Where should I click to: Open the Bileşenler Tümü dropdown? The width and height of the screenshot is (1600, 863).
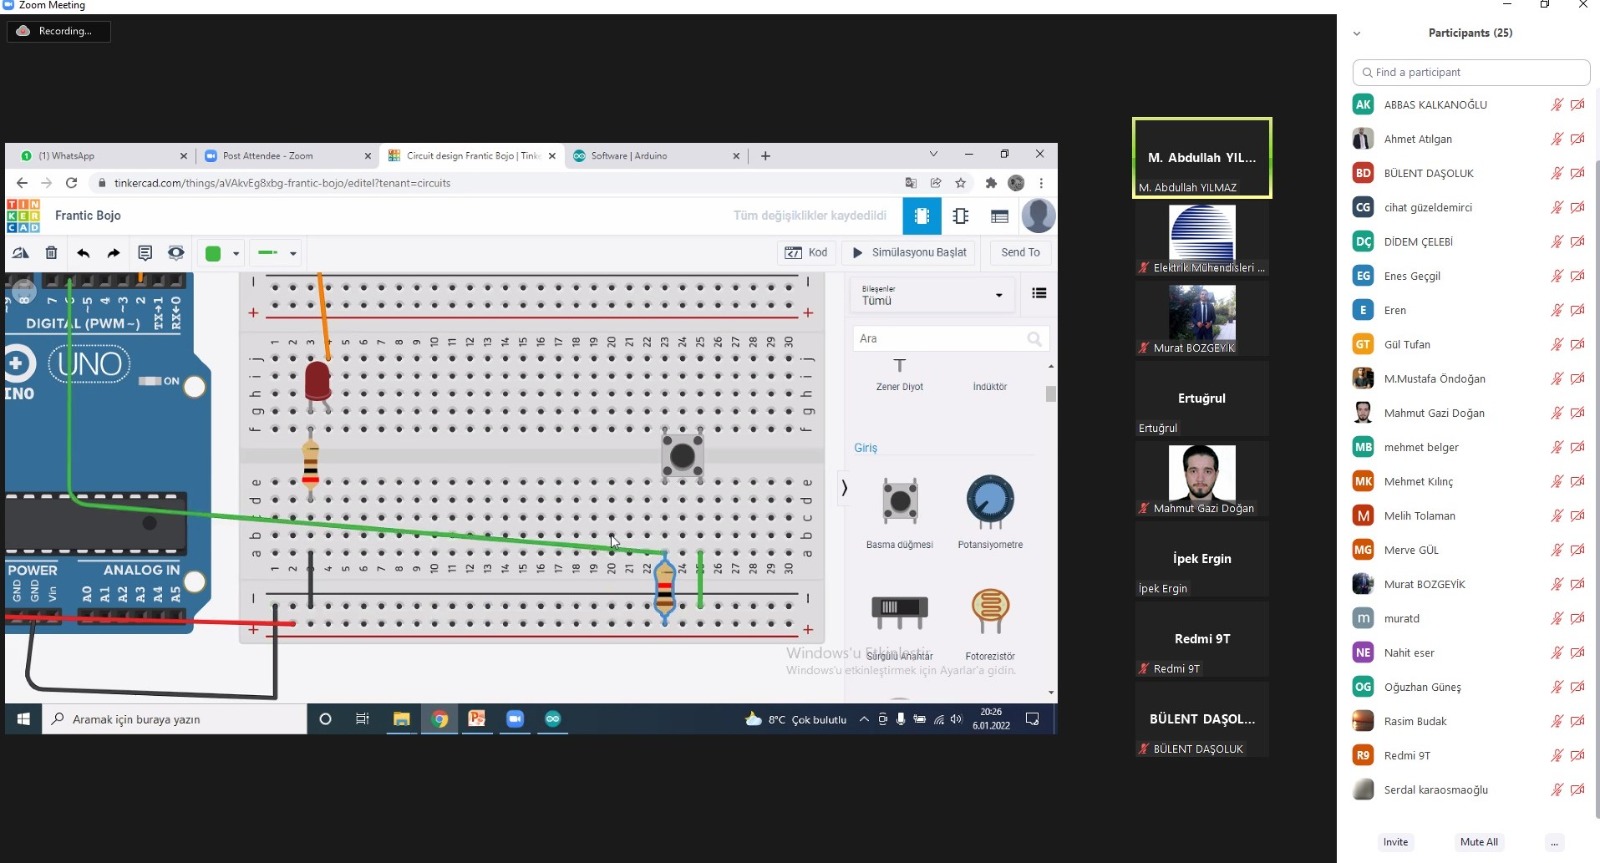tap(932, 295)
